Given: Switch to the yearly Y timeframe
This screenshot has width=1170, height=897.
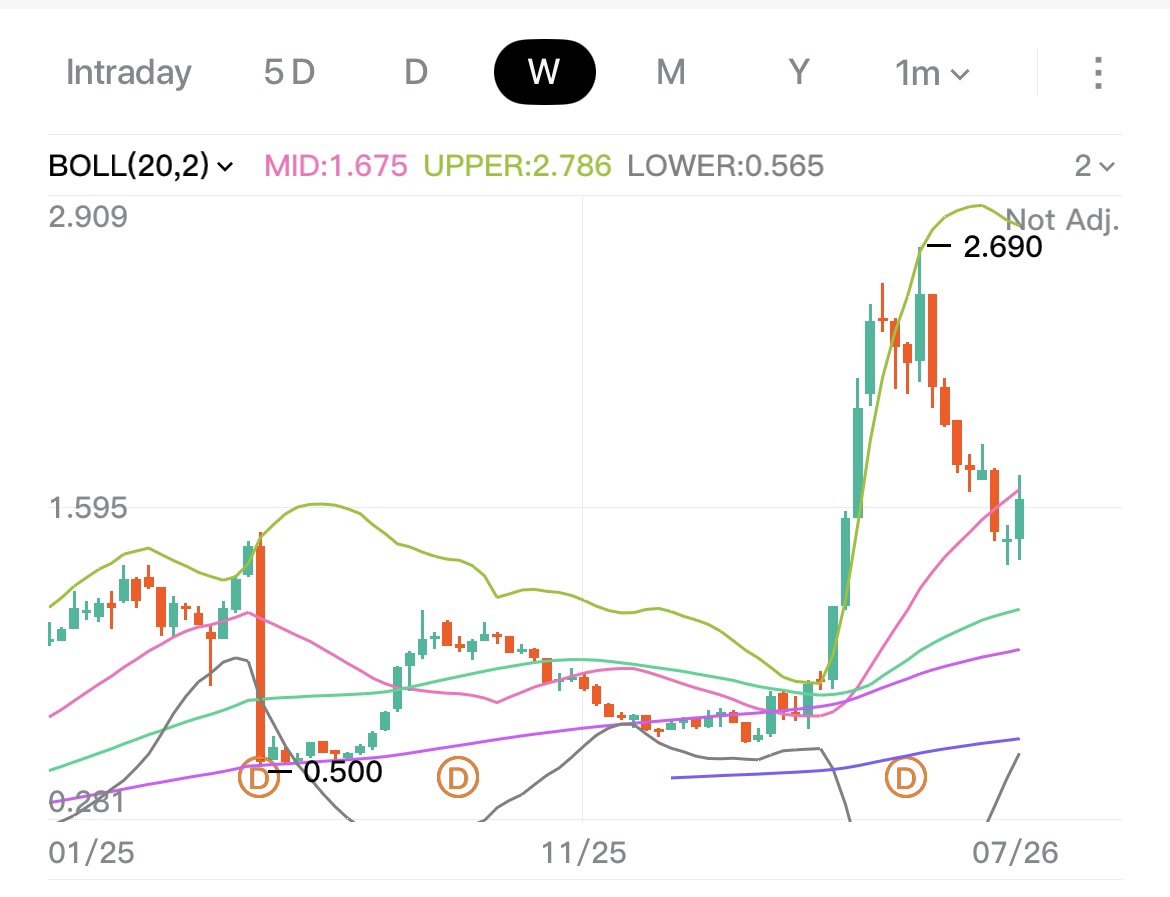Looking at the screenshot, I should pos(798,72).
